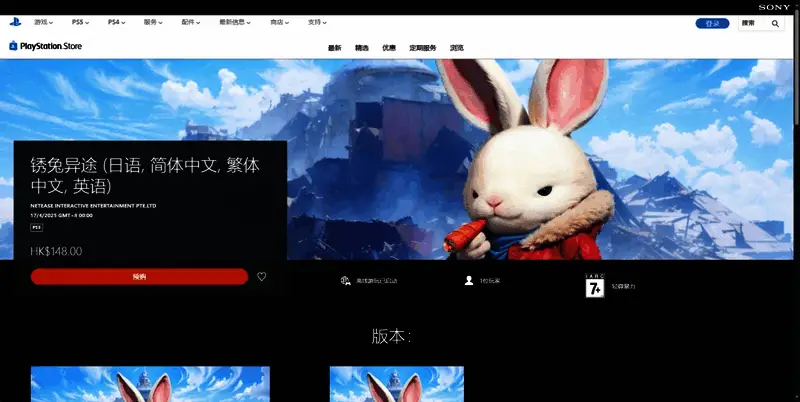Open the 支持 dropdown menu

(x=318, y=22)
